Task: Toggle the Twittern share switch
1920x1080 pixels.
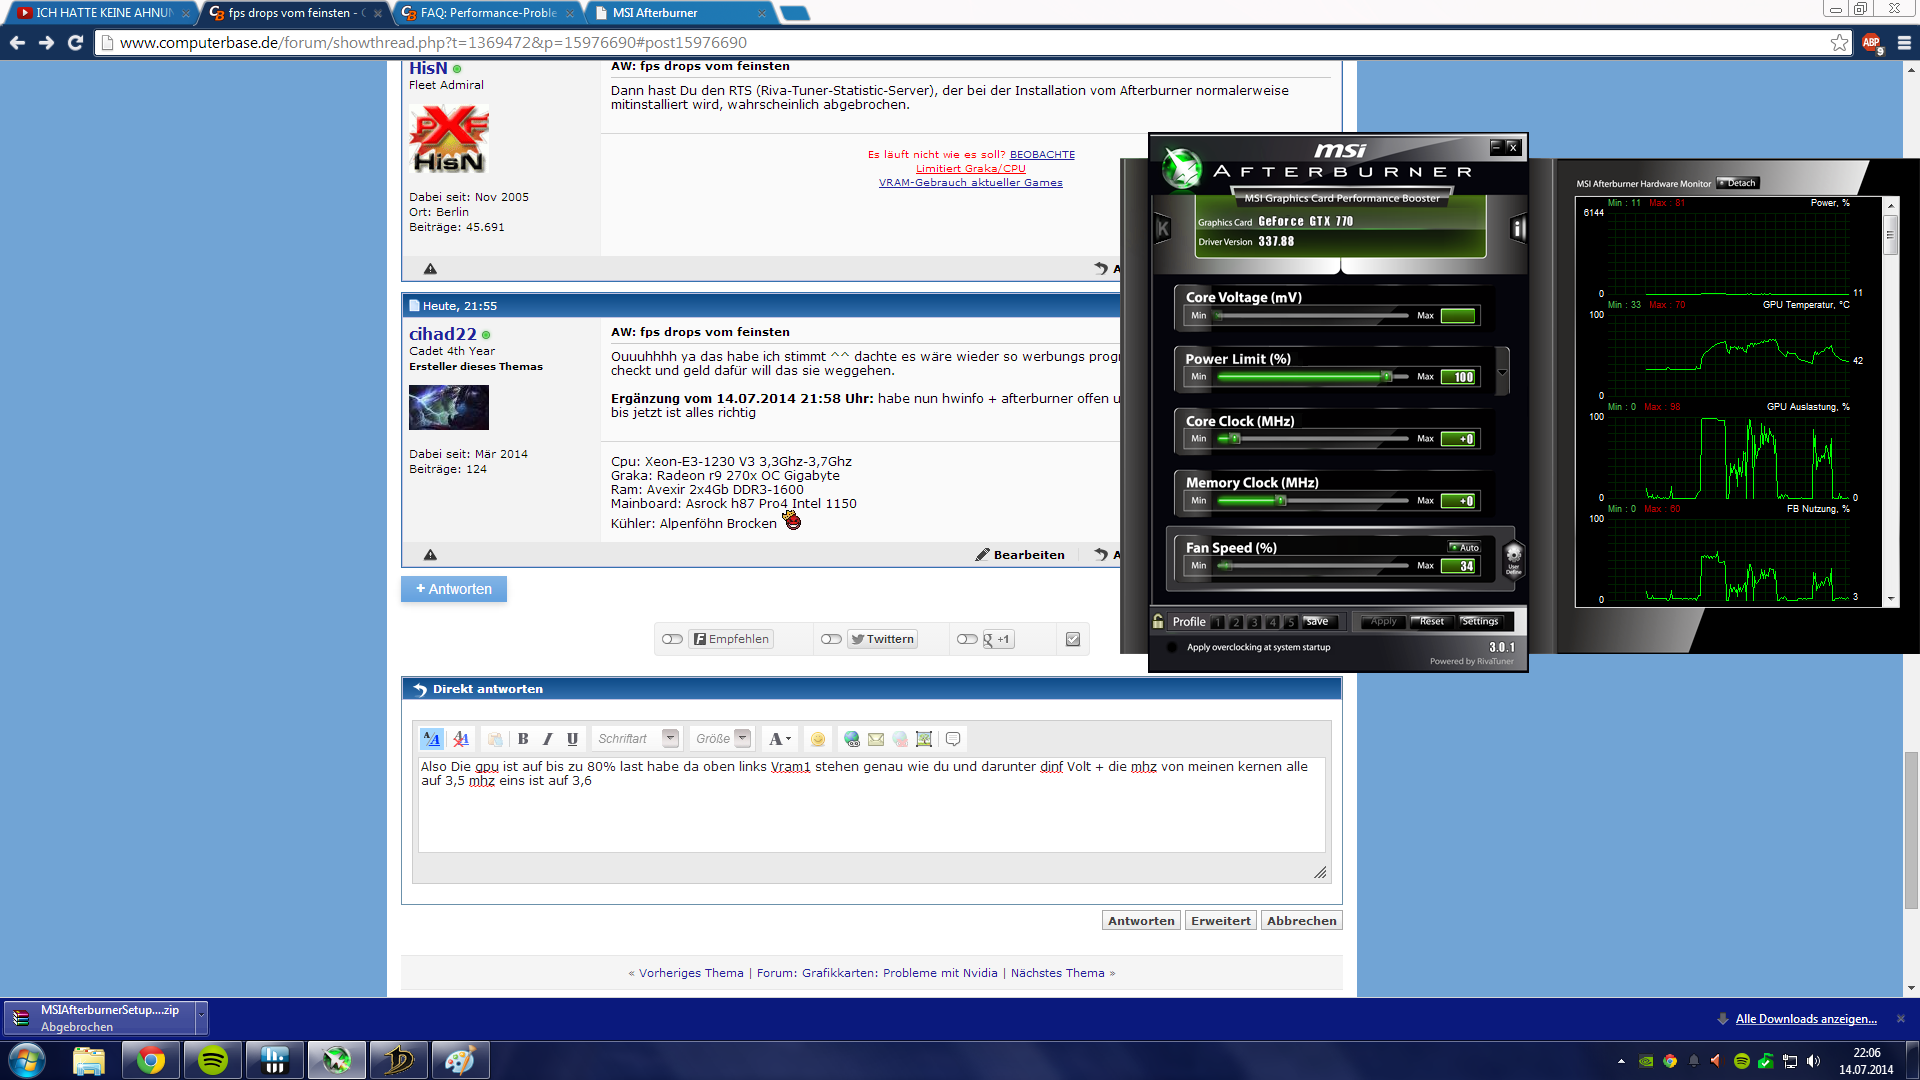Action: click(x=831, y=639)
